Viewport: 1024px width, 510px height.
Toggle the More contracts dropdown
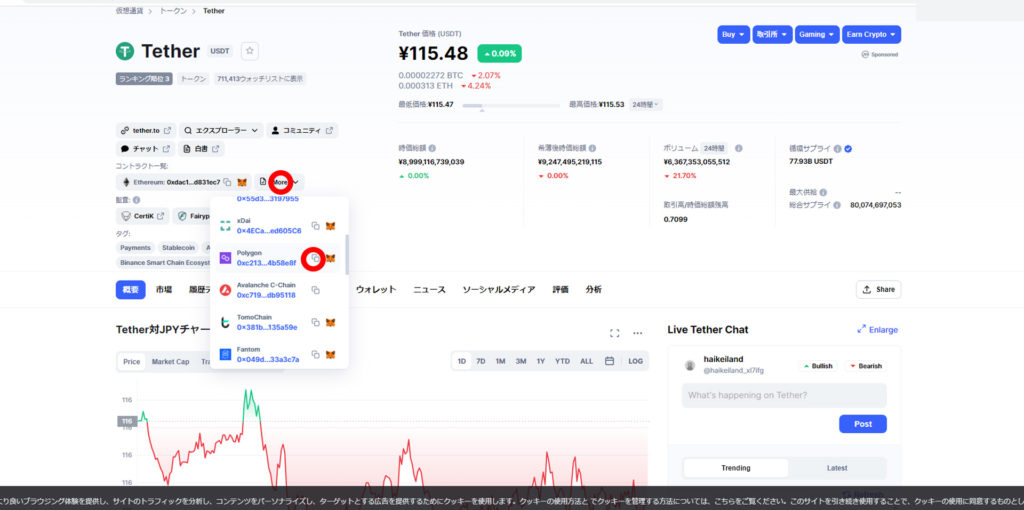click(x=280, y=182)
